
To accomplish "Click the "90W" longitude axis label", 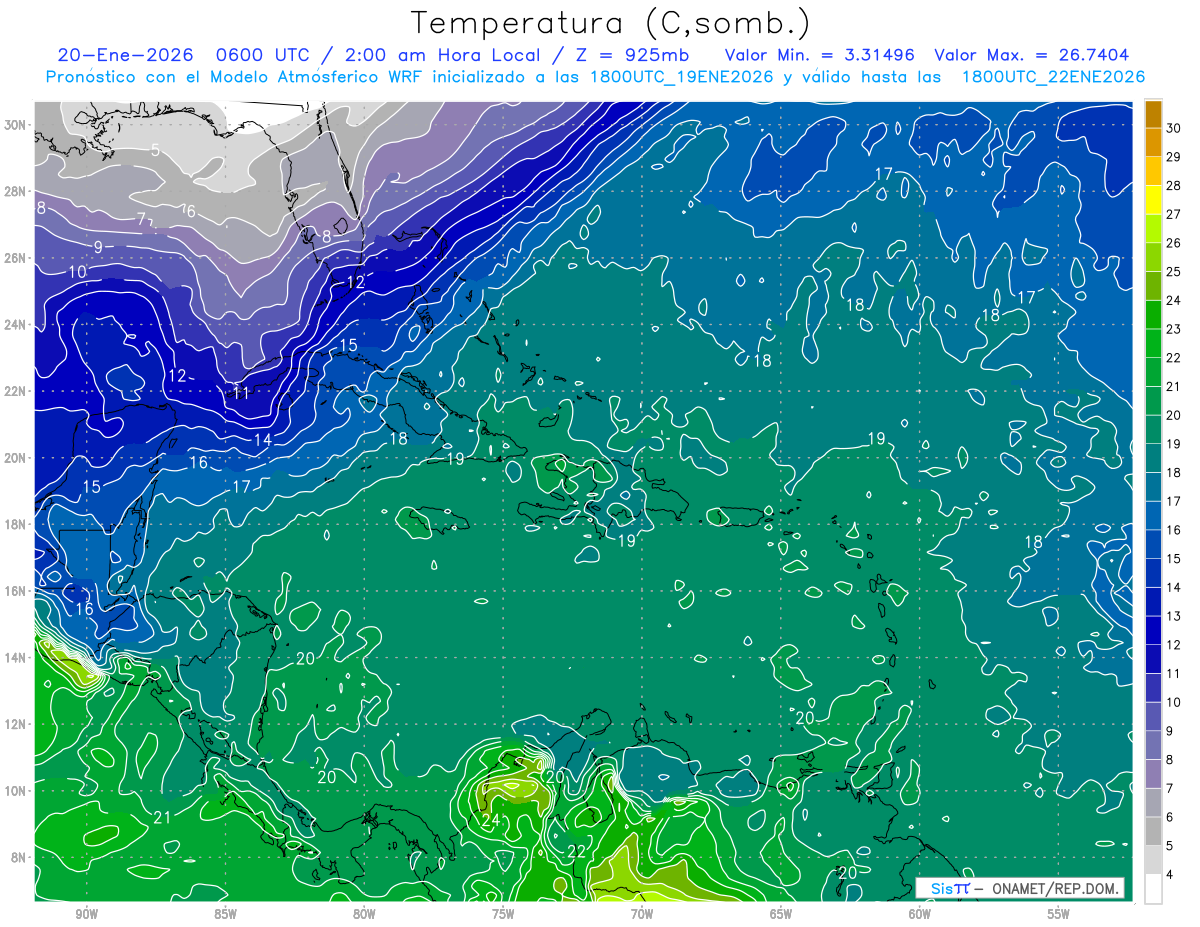I will pos(86,914).
